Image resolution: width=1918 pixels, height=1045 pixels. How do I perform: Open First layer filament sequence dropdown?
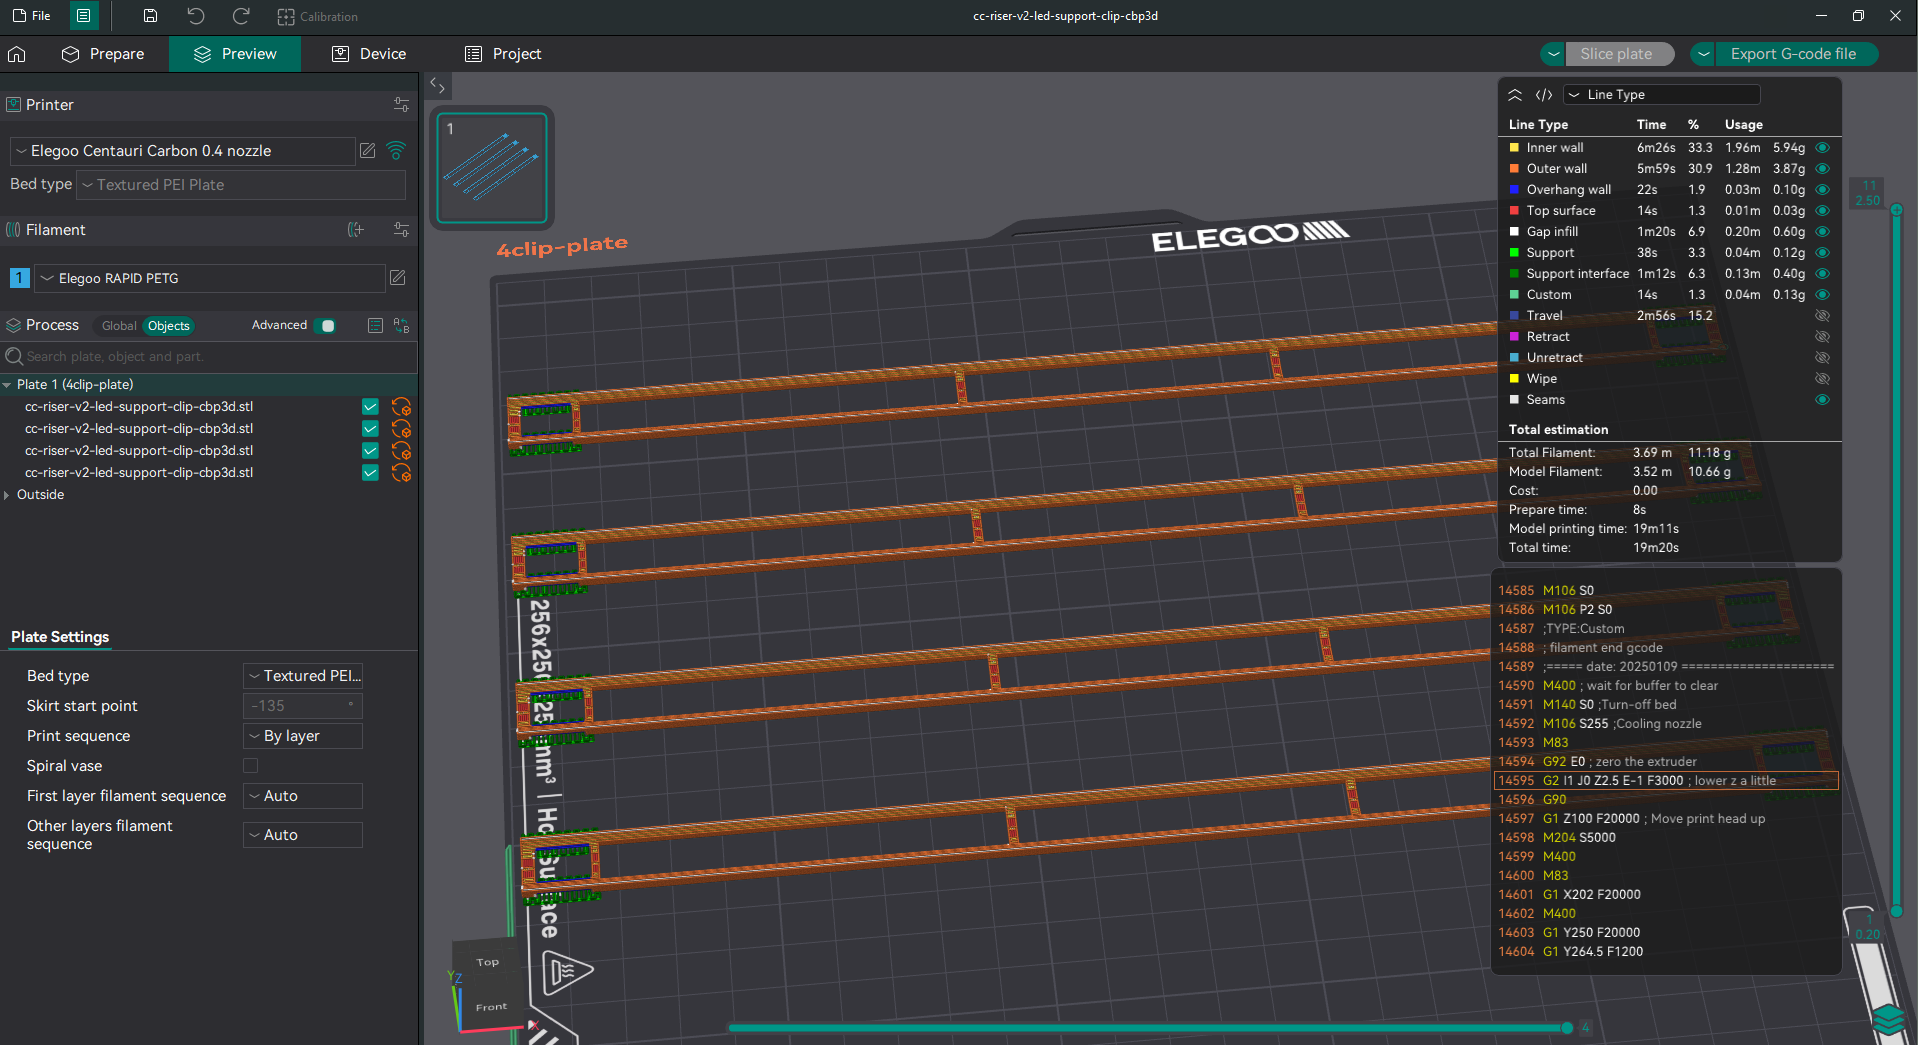point(303,796)
